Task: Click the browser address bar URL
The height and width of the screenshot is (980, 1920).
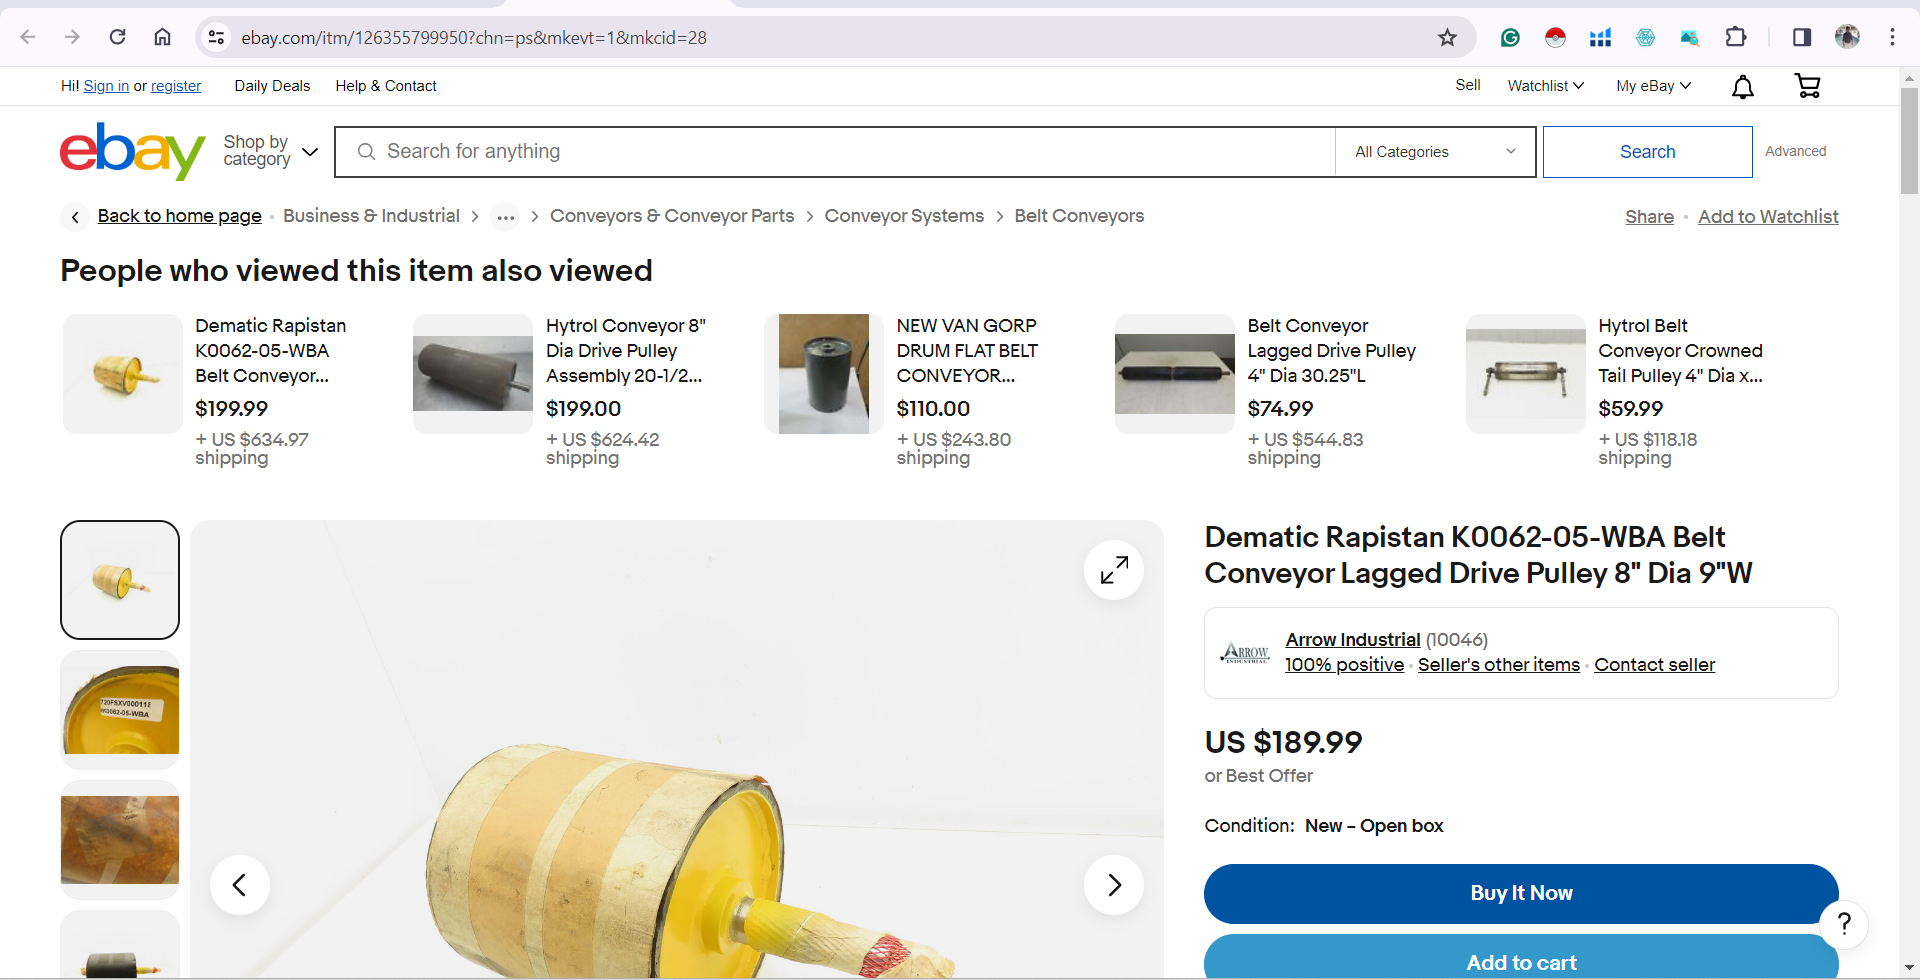Action: (474, 38)
